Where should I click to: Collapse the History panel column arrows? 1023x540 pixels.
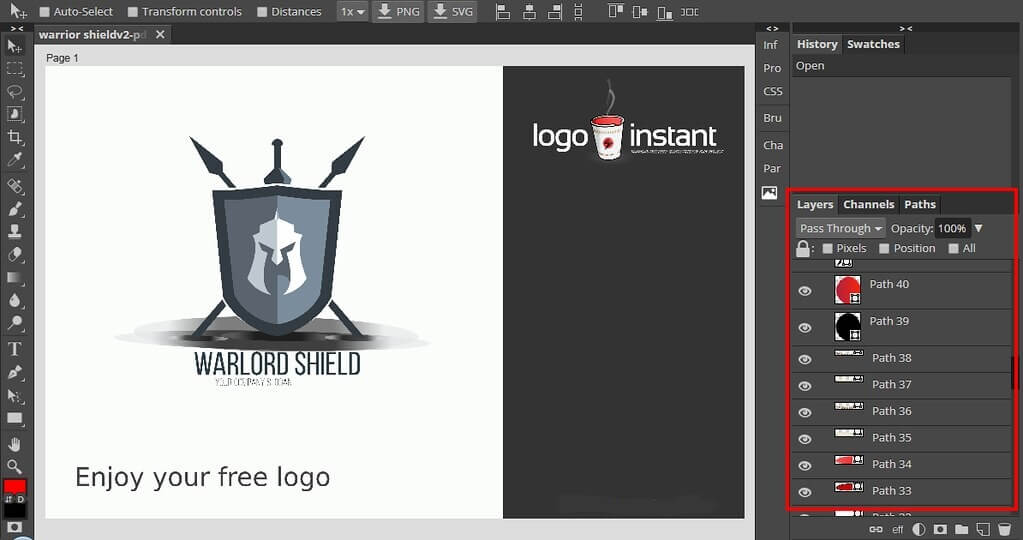tap(906, 29)
